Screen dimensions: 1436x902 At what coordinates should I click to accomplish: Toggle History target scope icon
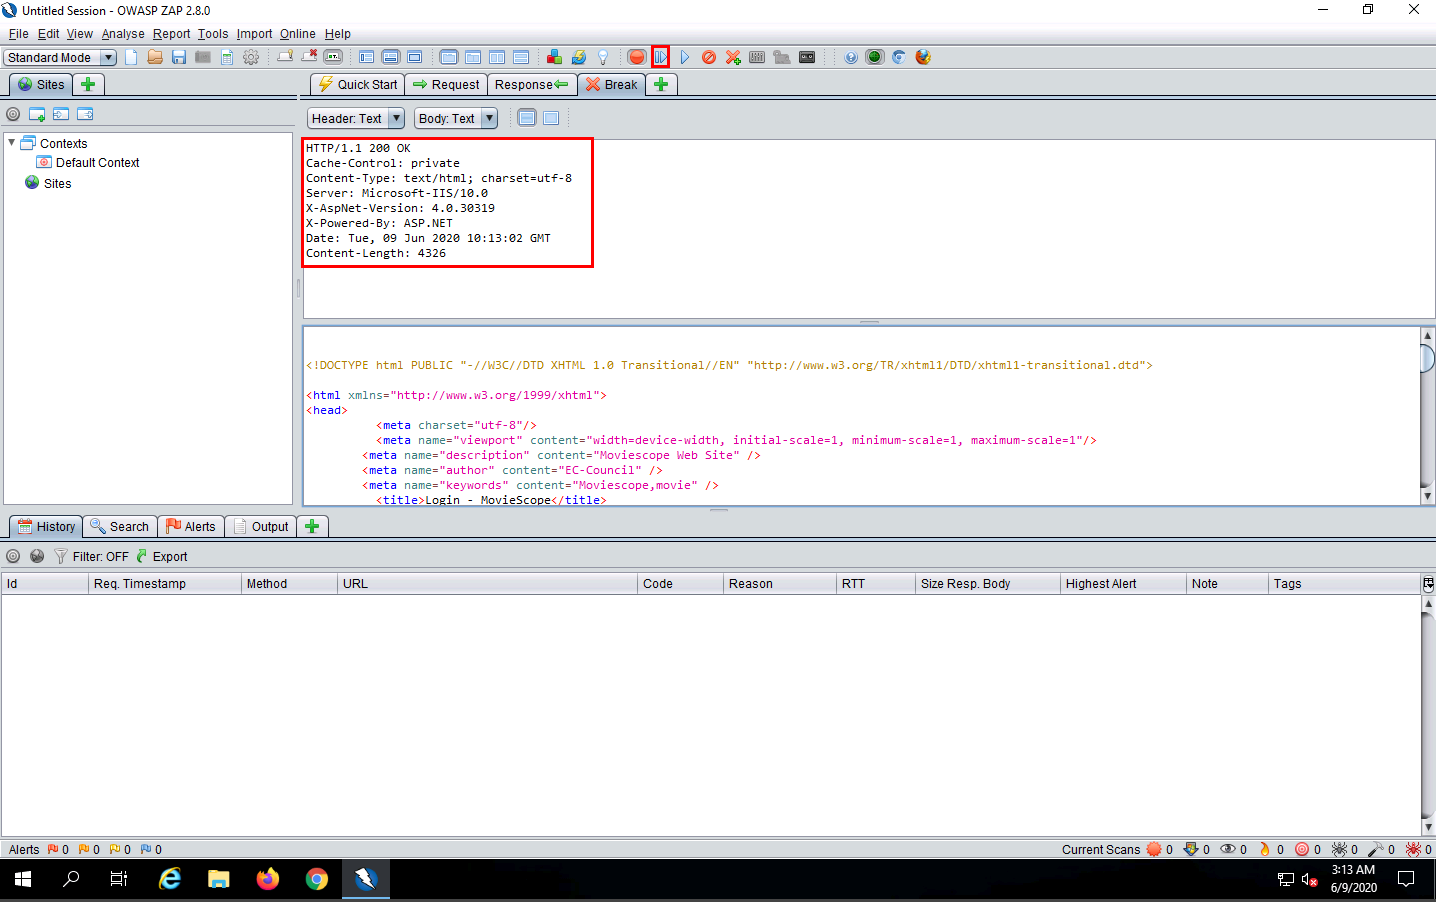[x=13, y=556]
